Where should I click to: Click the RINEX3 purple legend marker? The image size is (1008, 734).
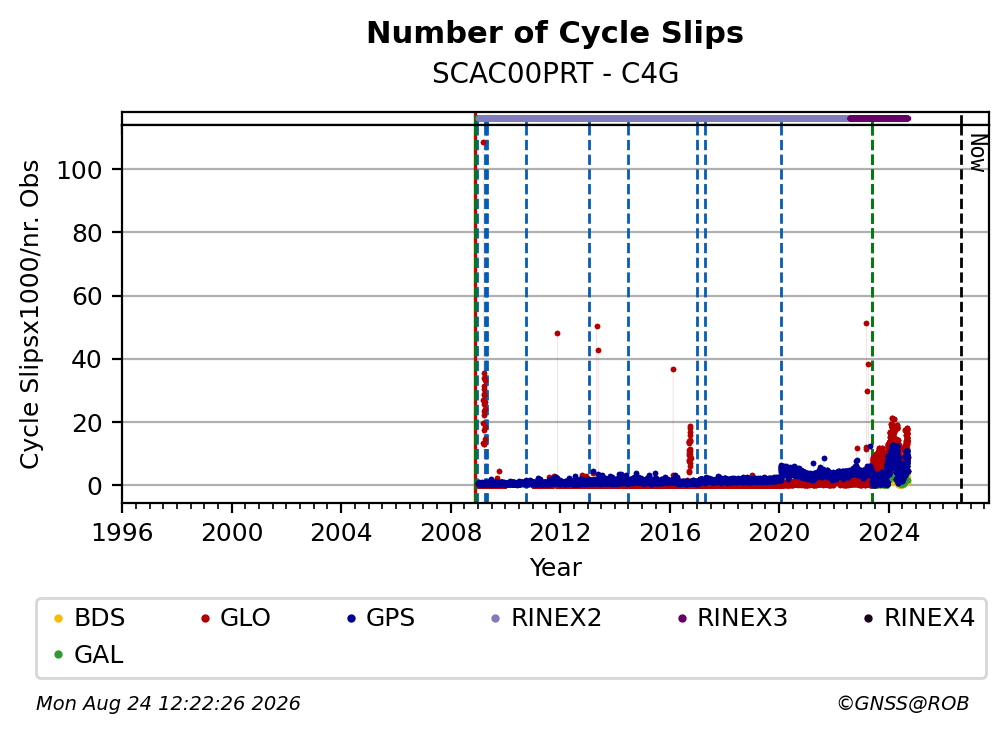[x=682, y=618]
